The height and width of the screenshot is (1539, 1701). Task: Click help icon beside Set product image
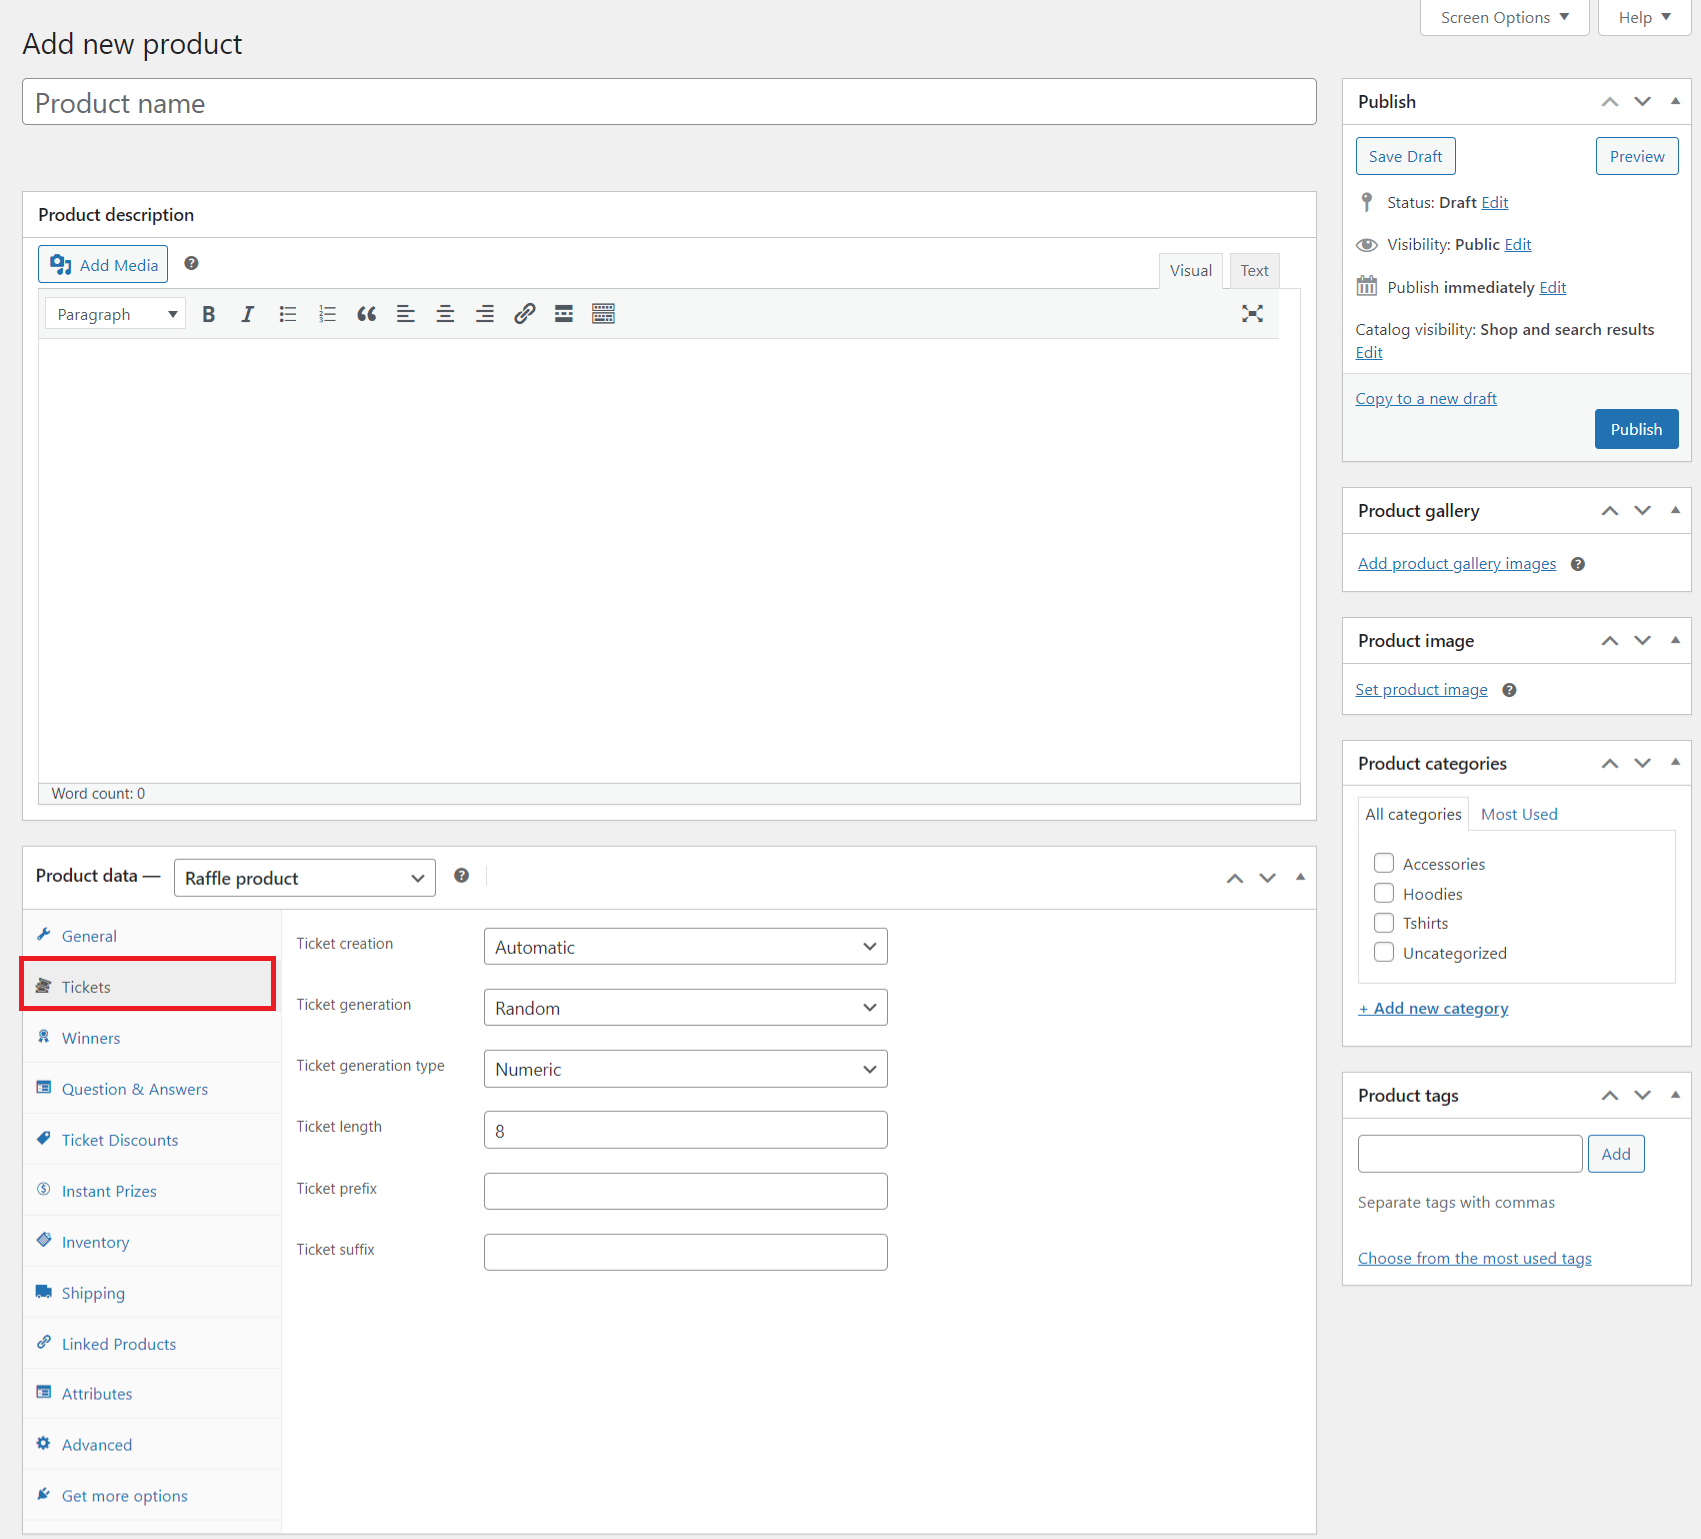1509,690
